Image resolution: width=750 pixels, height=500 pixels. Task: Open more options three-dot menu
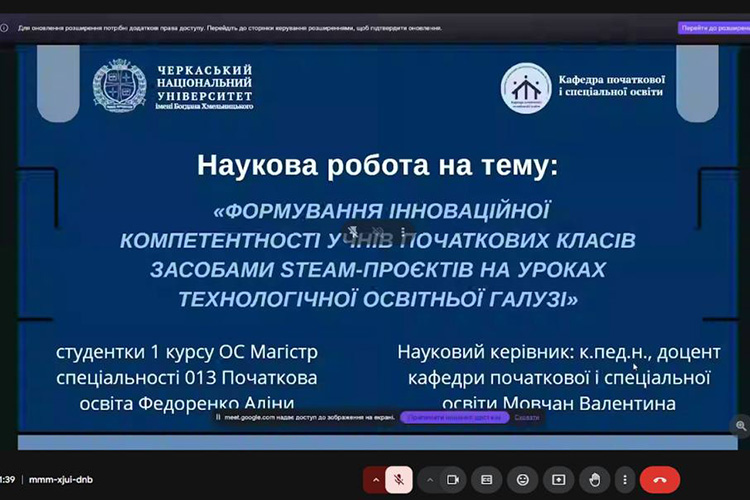click(623, 479)
